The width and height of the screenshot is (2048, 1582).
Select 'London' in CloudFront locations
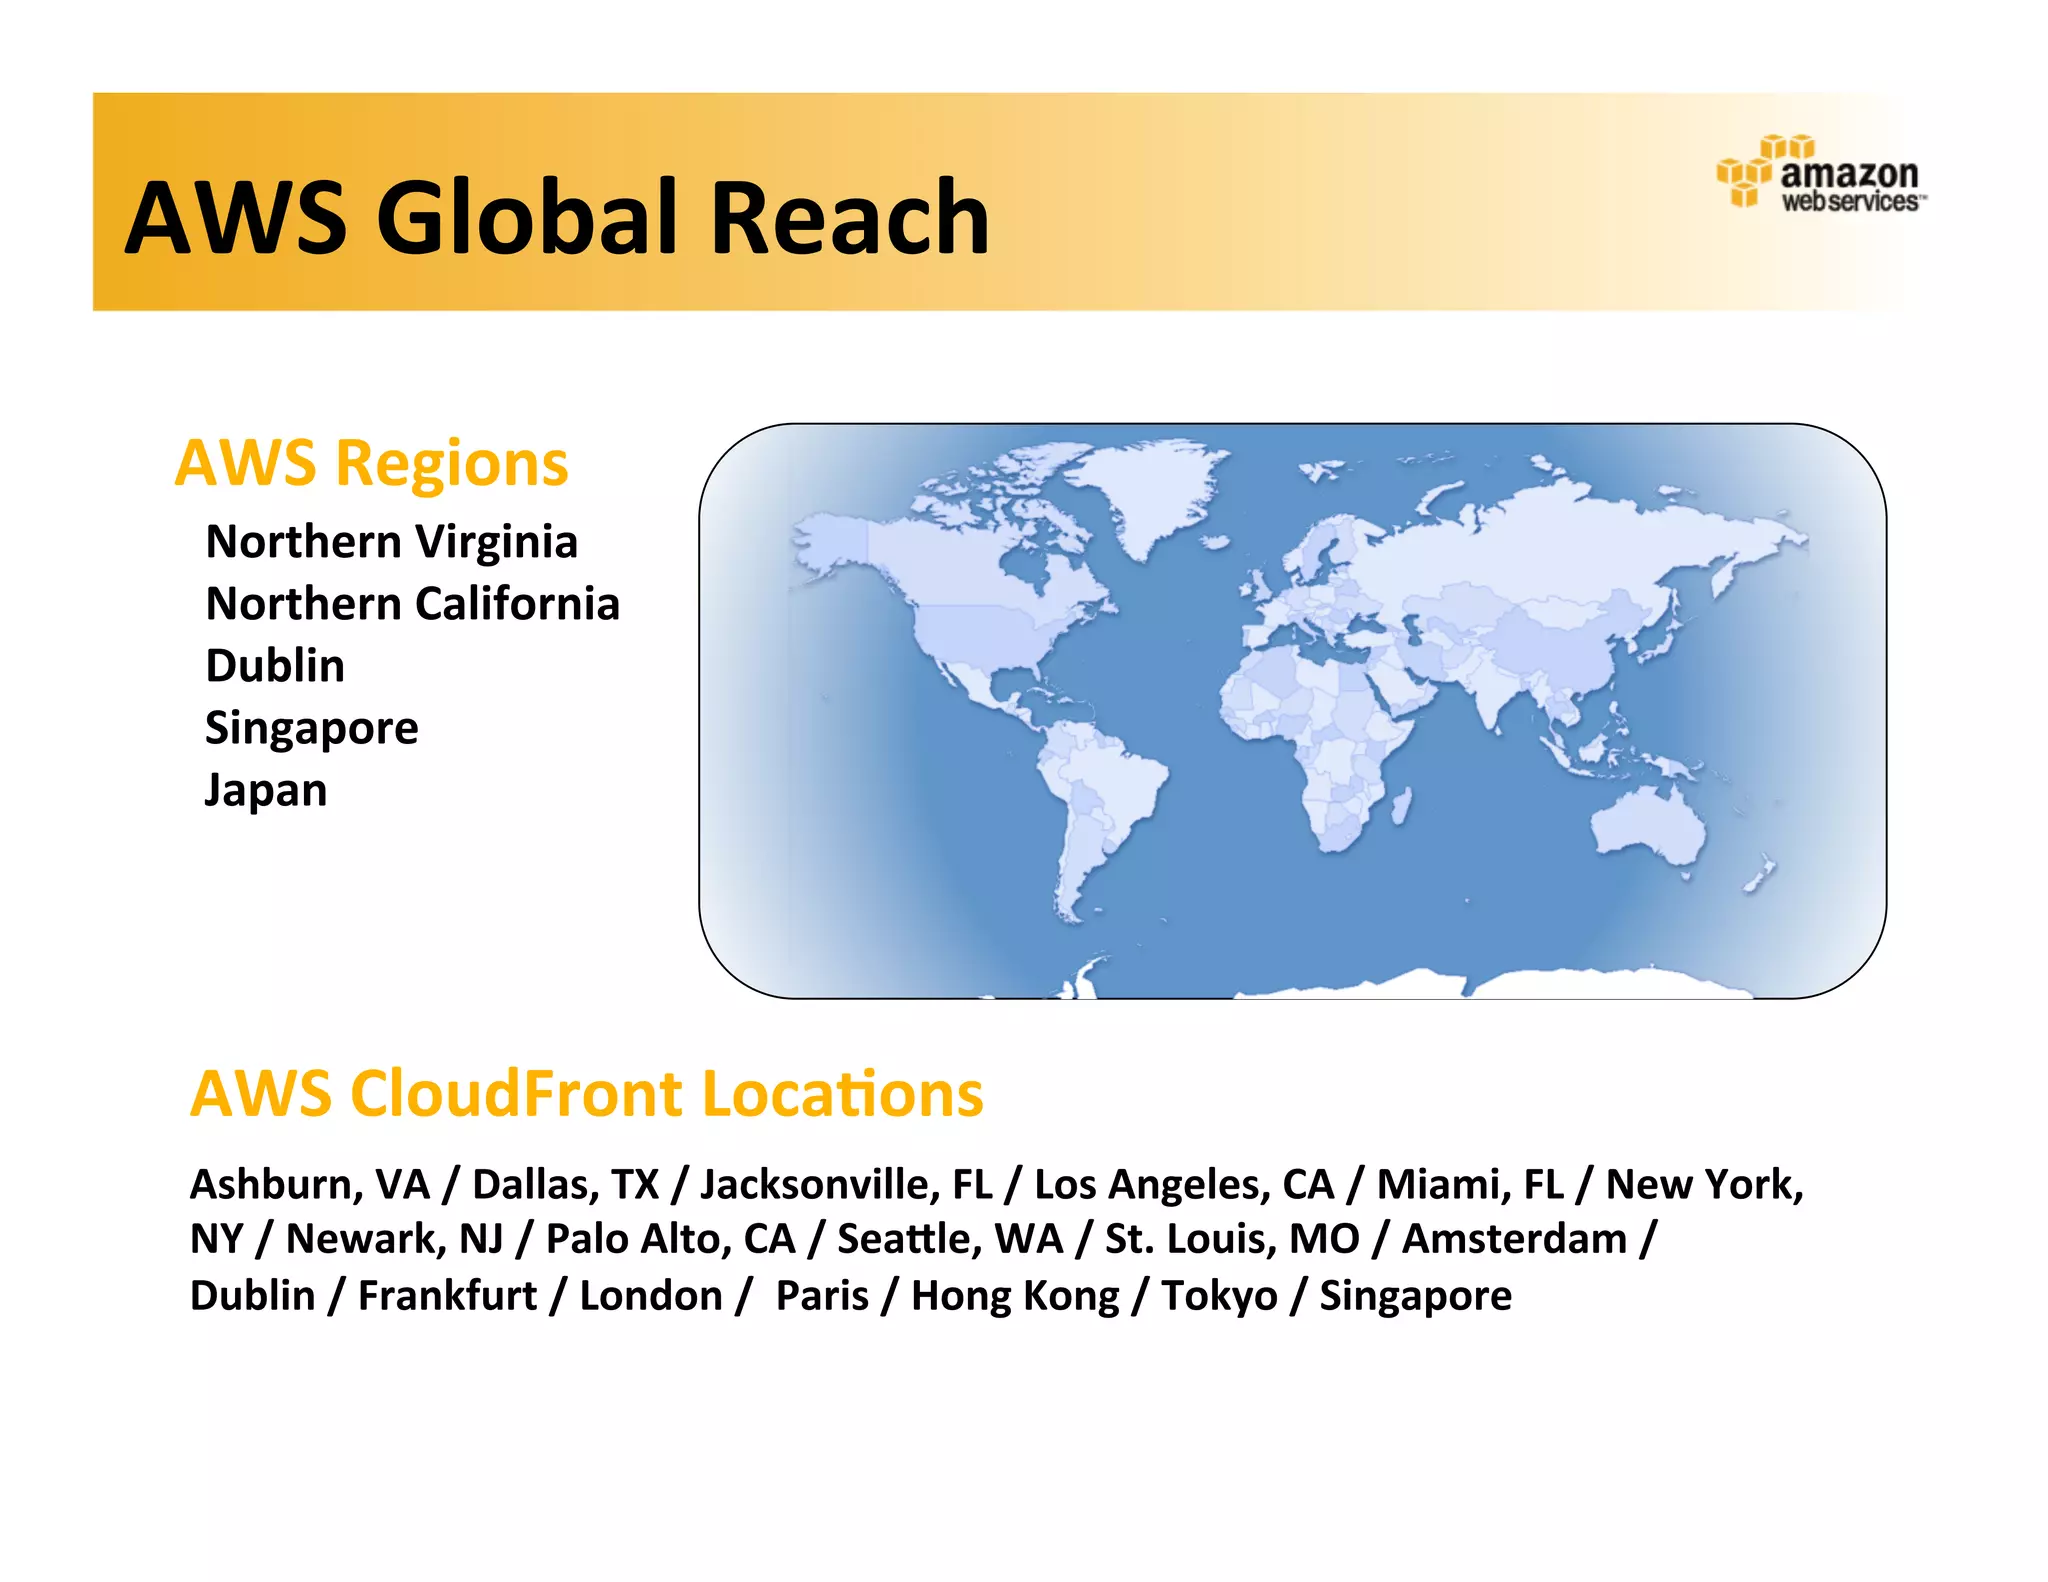650,1295
